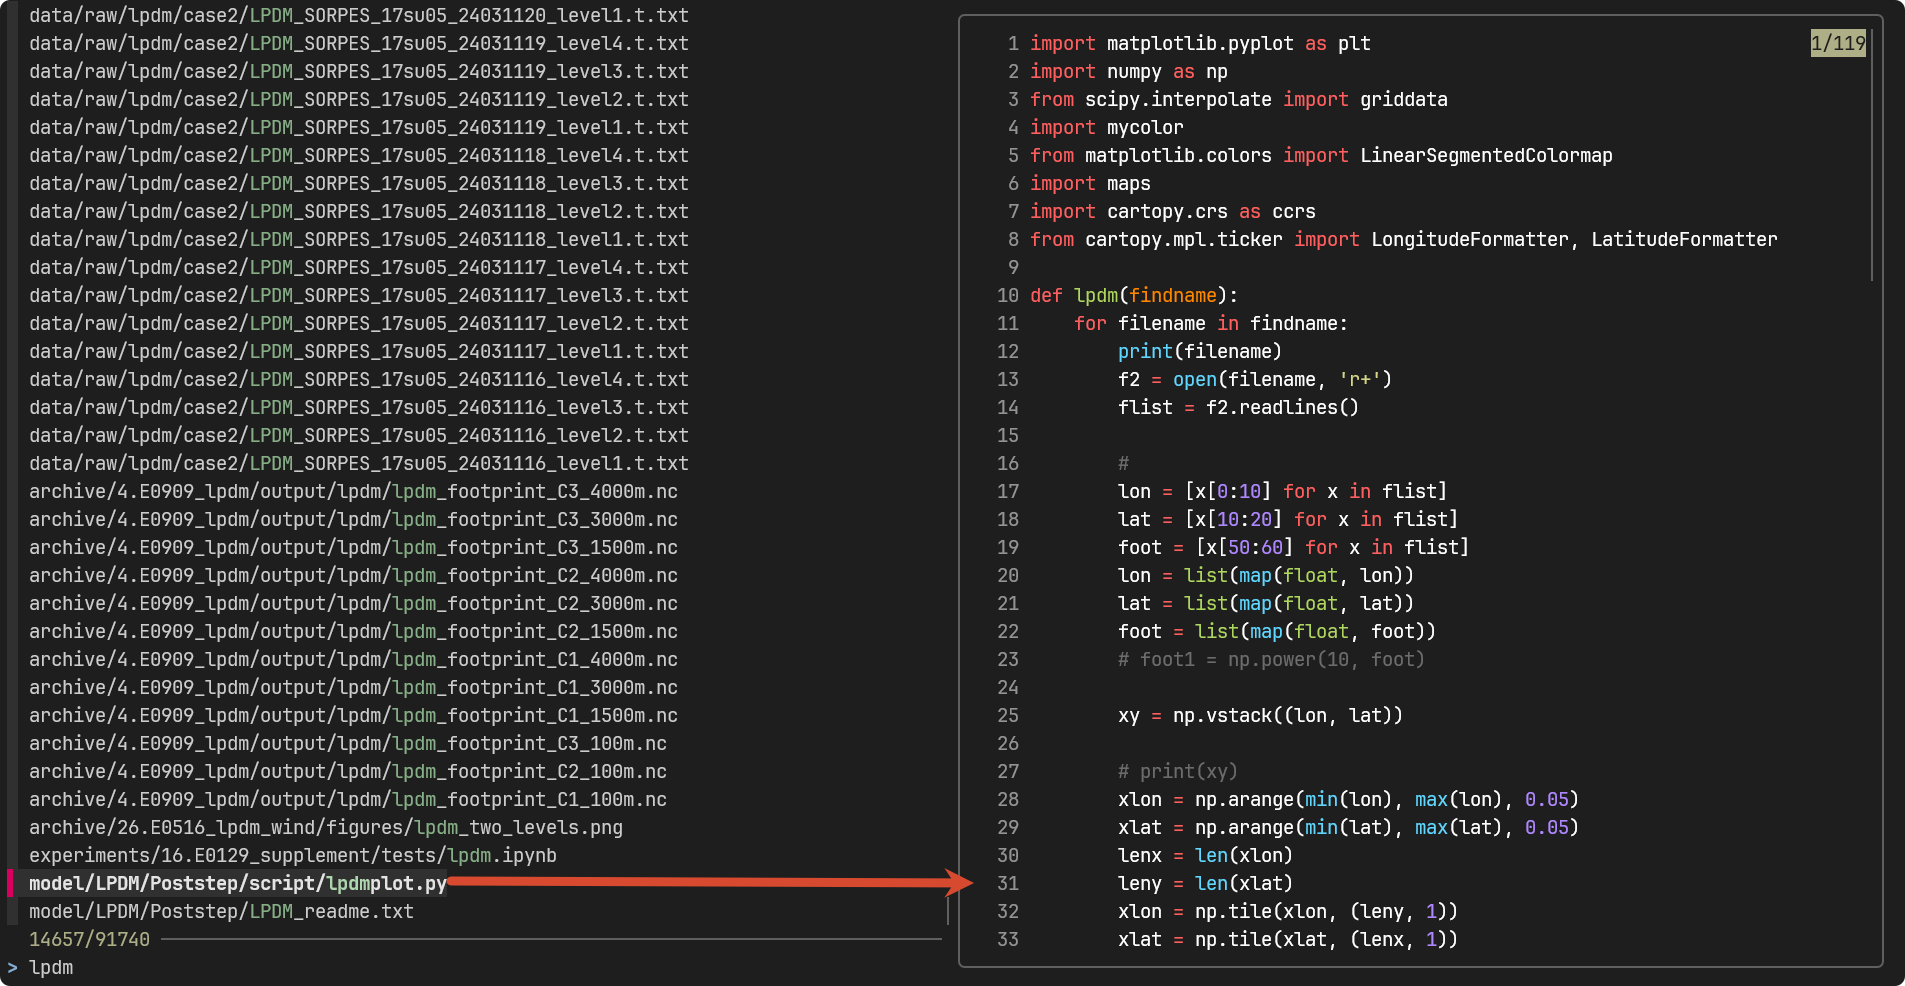Click the 'xlat = np.tile(xlat, (lenx, 1))' line

tap(1288, 939)
